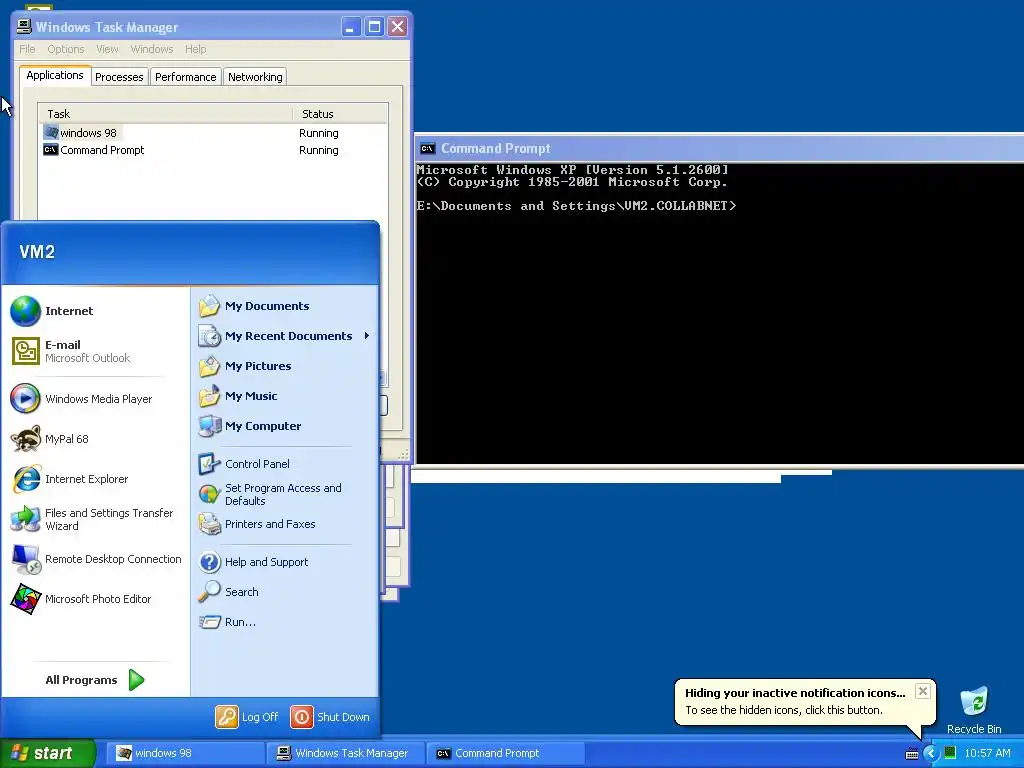Open Recycle Bin on desktop
The width and height of the screenshot is (1024, 768).
(974, 709)
